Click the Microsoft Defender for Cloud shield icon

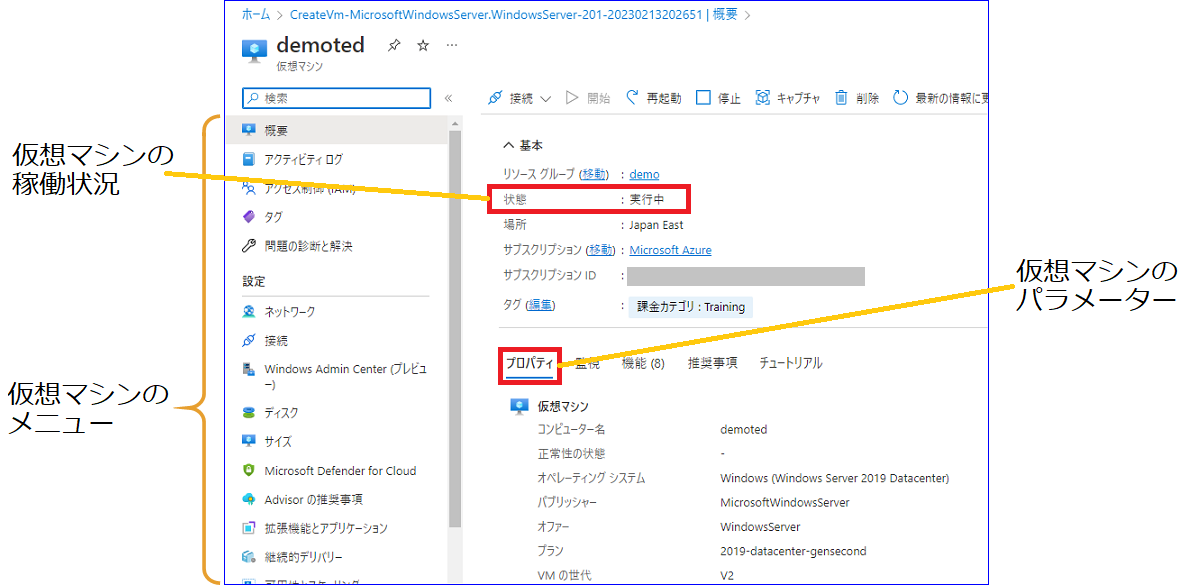point(249,470)
